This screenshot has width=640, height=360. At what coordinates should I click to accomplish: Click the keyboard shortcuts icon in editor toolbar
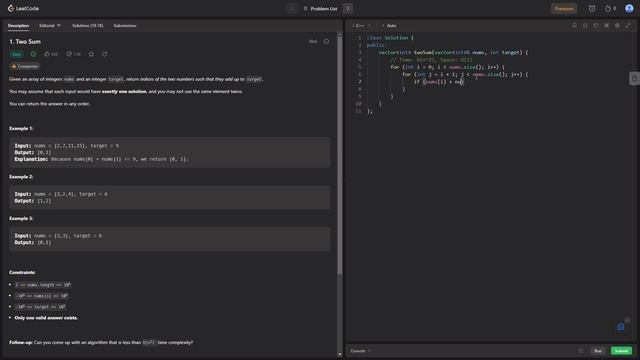pos(607,25)
